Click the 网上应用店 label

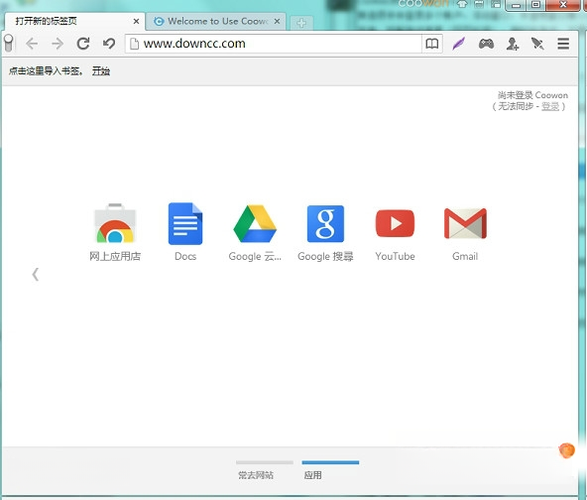pos(115,256)
